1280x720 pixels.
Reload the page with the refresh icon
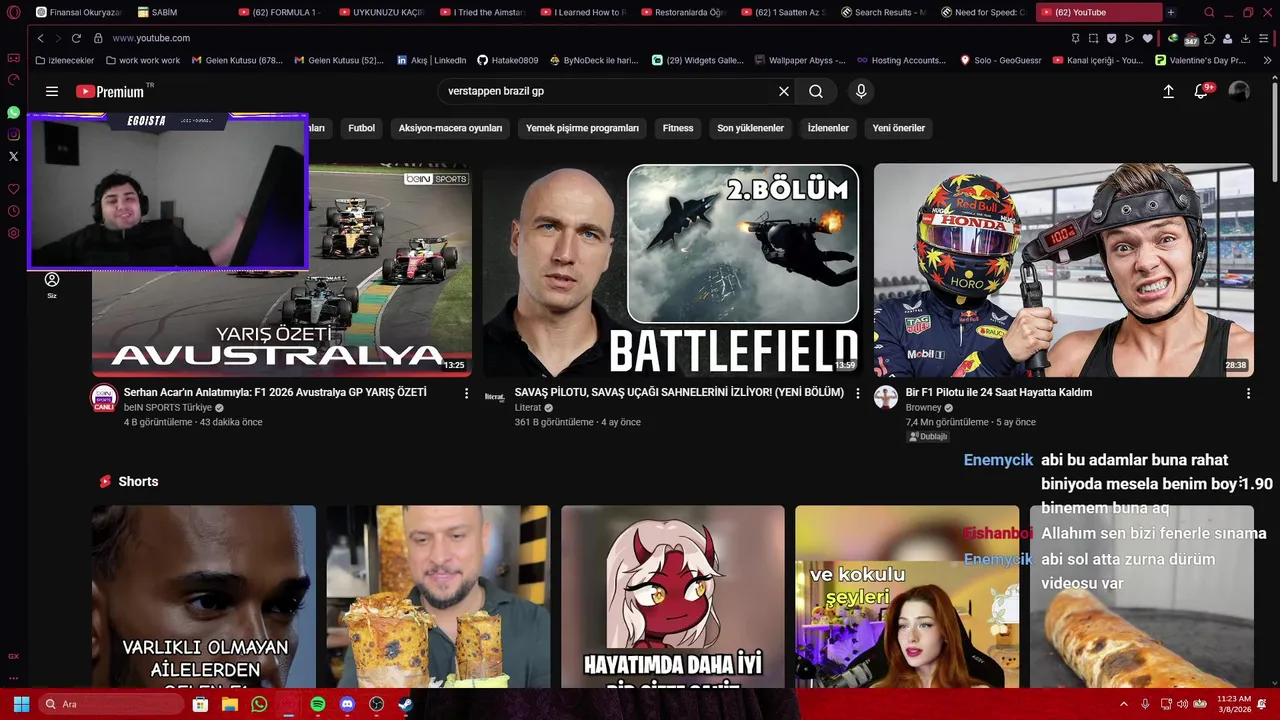click(76, 38)
